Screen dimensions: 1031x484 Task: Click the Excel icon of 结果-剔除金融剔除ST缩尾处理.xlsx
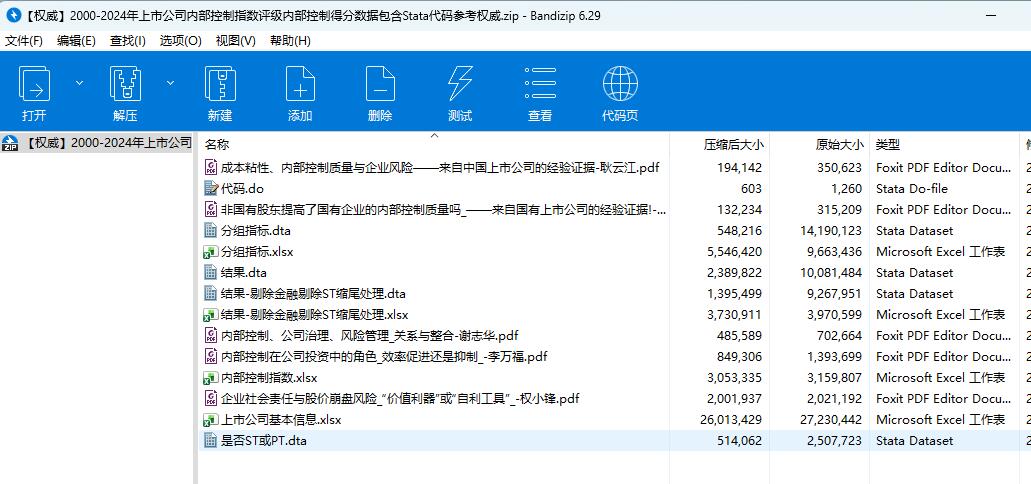[x=211, y=315]
